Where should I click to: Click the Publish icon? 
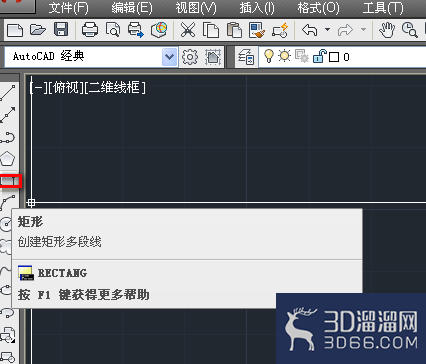(136, 30)
